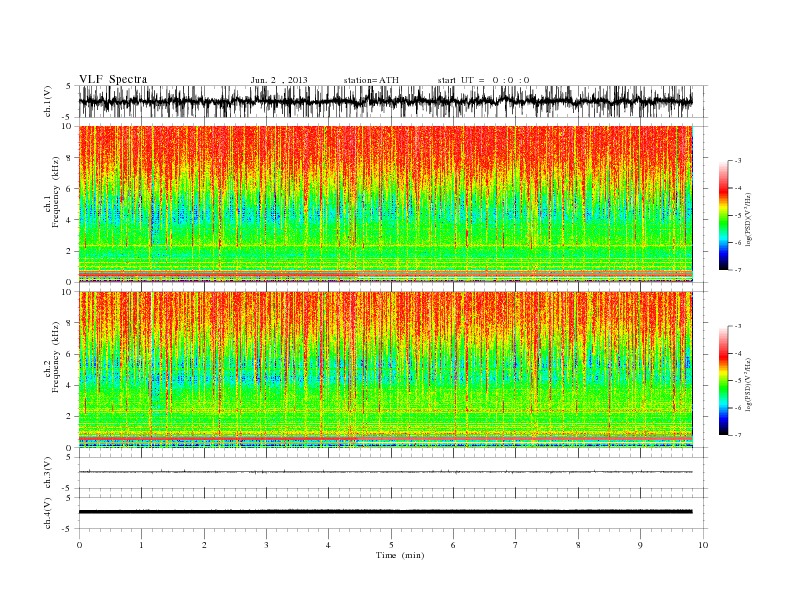Click the log(PSD) label beside ch.2 color bar
The height and width of the screenshot is (612, 792).
click(748, 383)
